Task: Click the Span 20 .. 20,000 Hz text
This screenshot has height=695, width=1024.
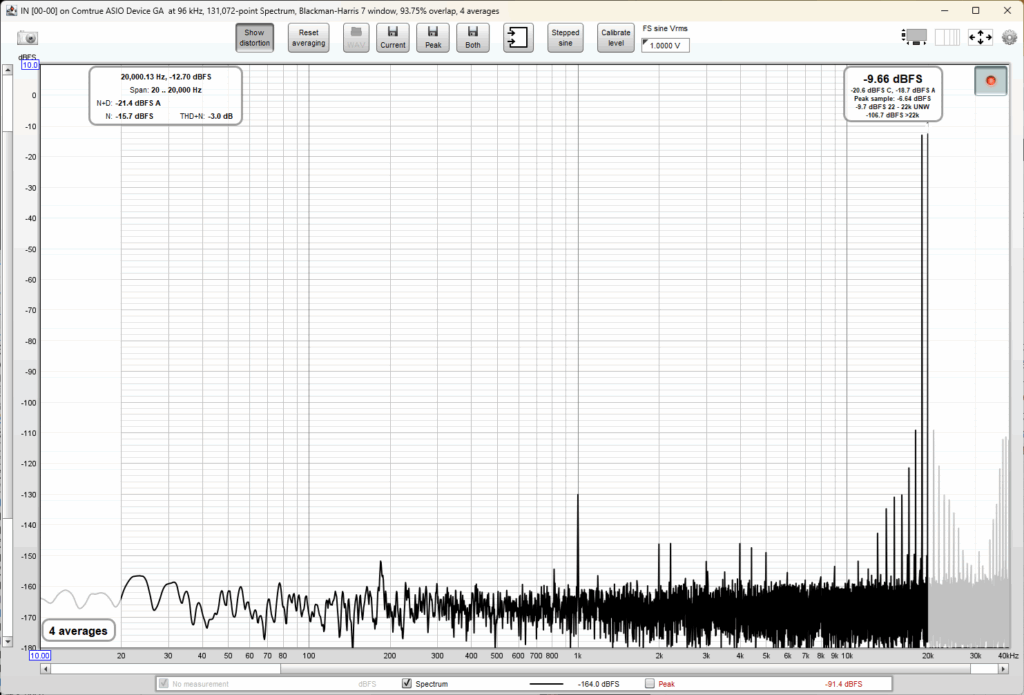Action: [165, 90]
